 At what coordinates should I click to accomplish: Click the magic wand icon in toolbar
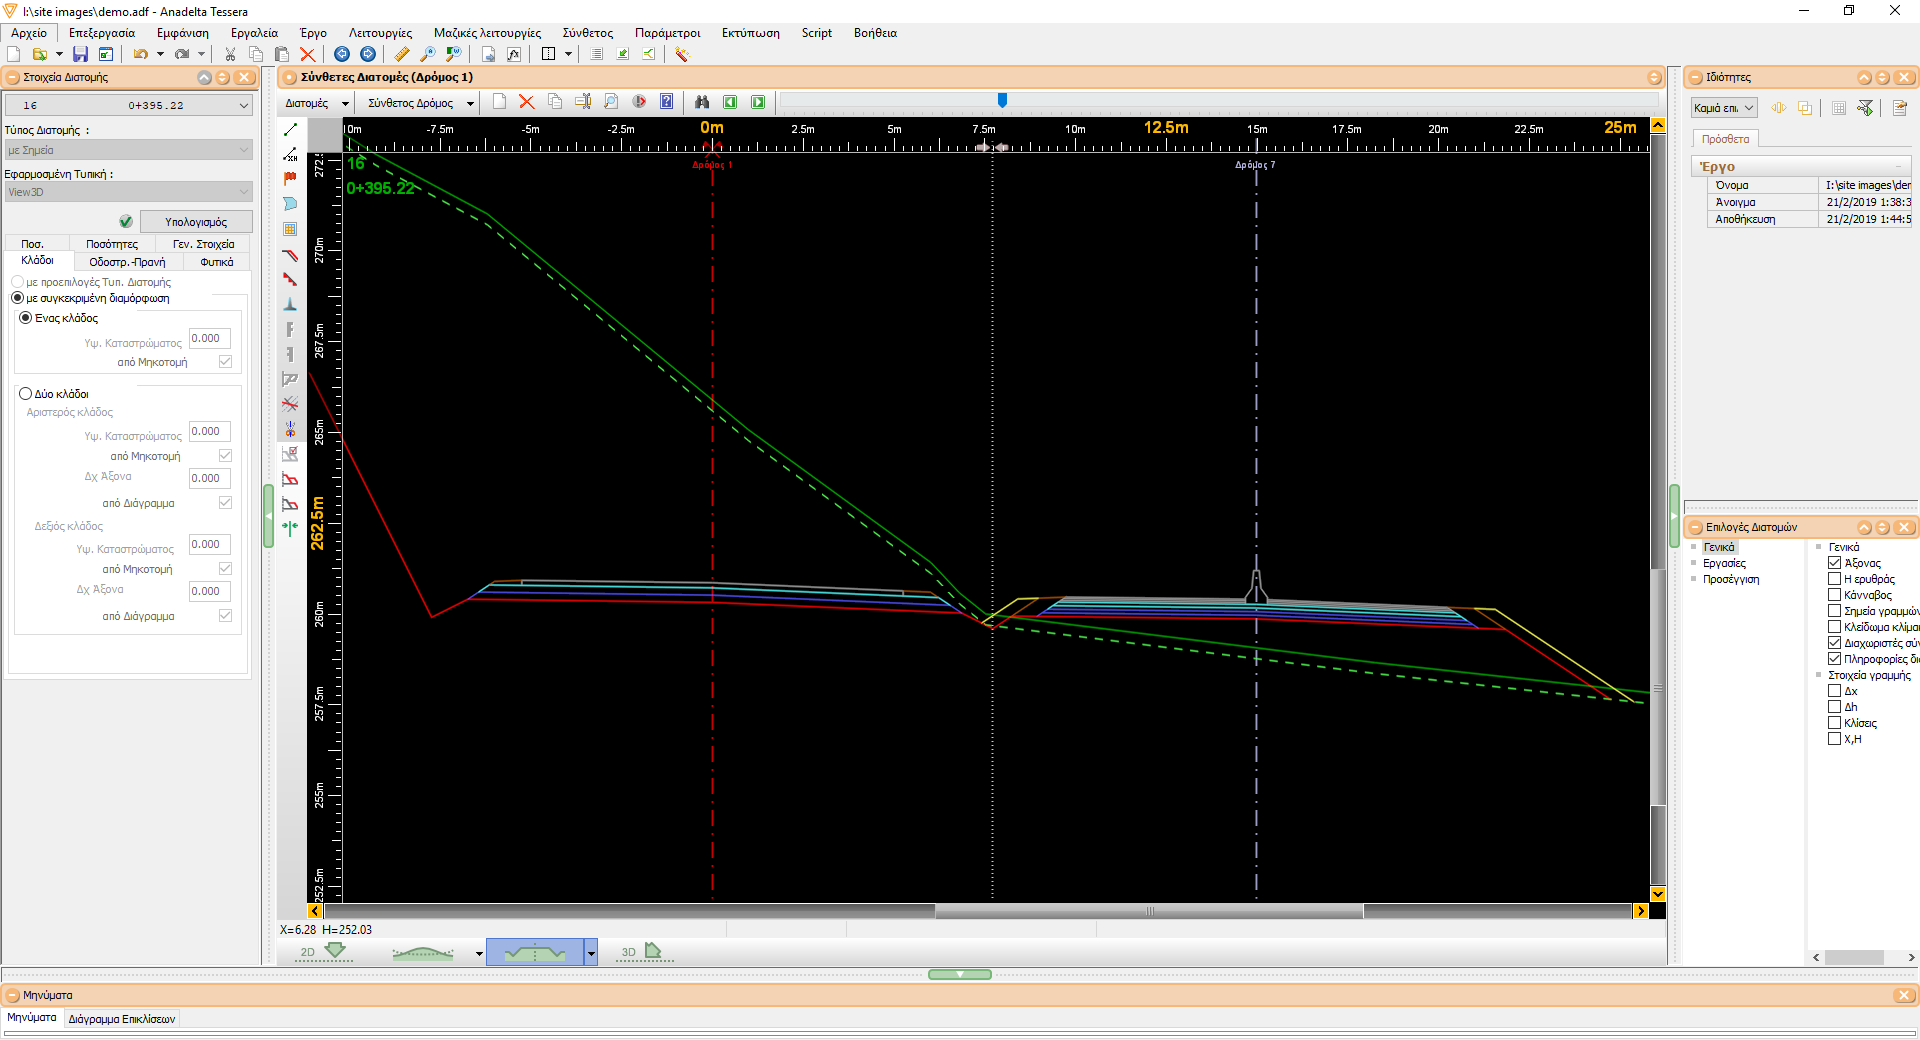682,54
